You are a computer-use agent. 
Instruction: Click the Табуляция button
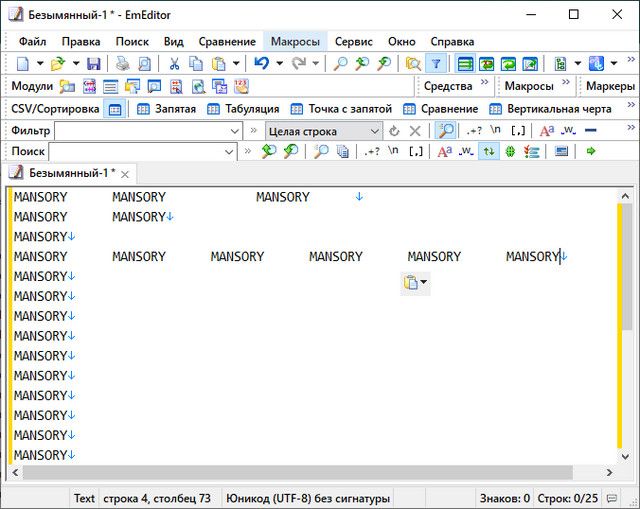coord(243,108)
